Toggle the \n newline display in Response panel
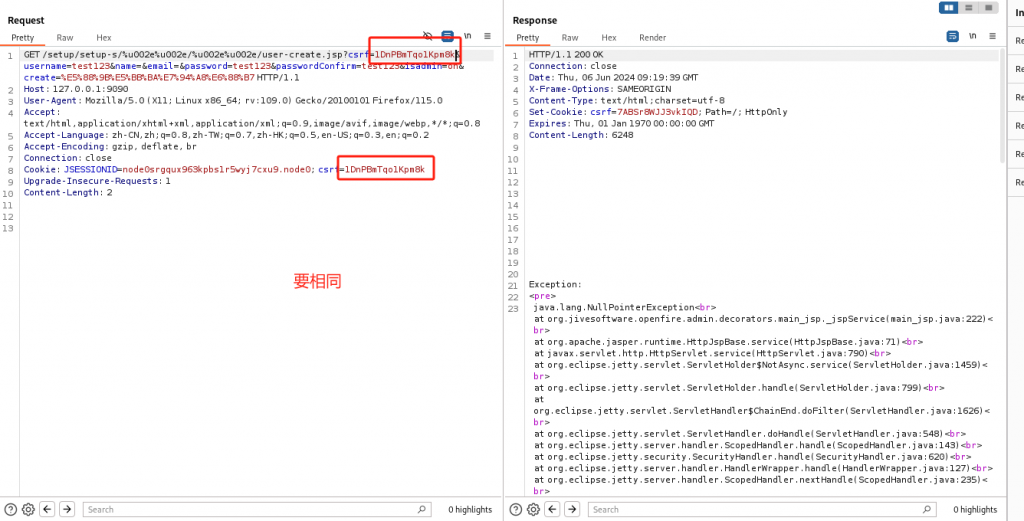 973,36
